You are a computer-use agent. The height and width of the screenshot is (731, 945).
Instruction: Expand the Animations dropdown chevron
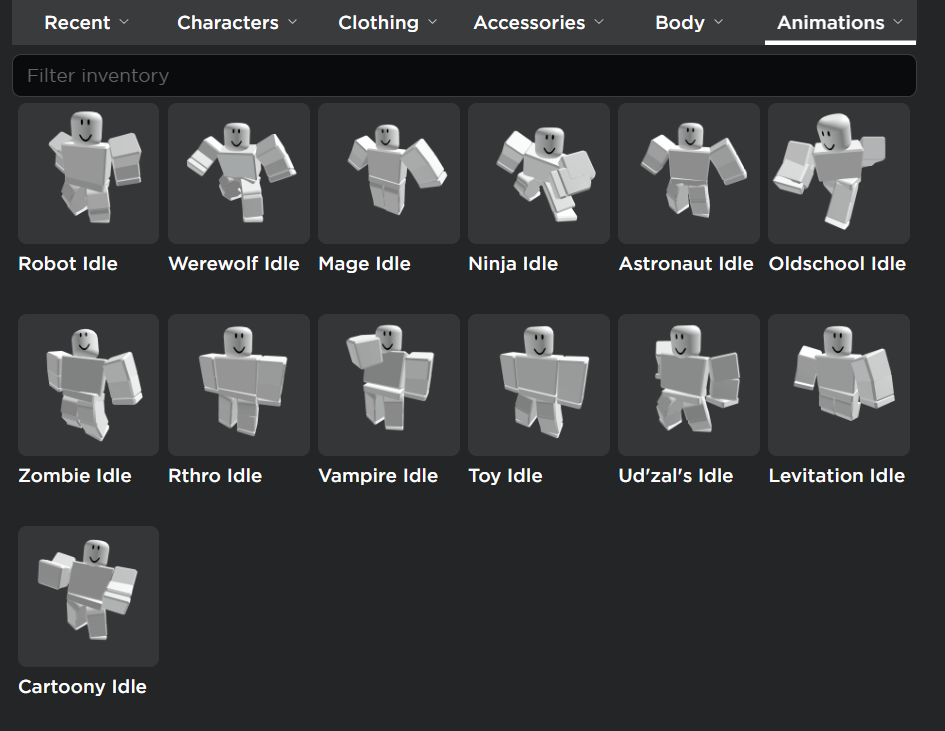click(x=898, y=22)
